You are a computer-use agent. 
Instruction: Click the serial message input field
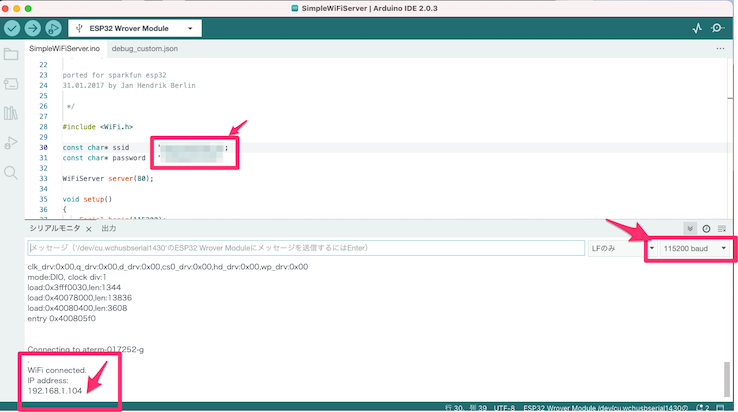coord(306,248)
